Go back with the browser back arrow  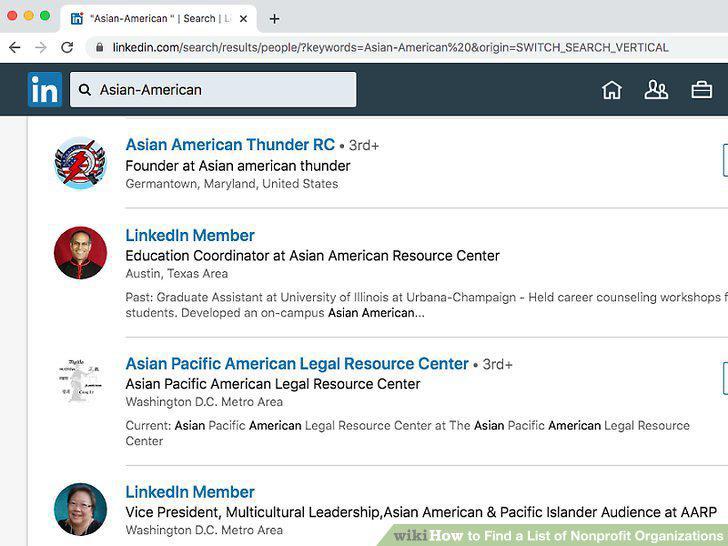[x=15, y=47]
